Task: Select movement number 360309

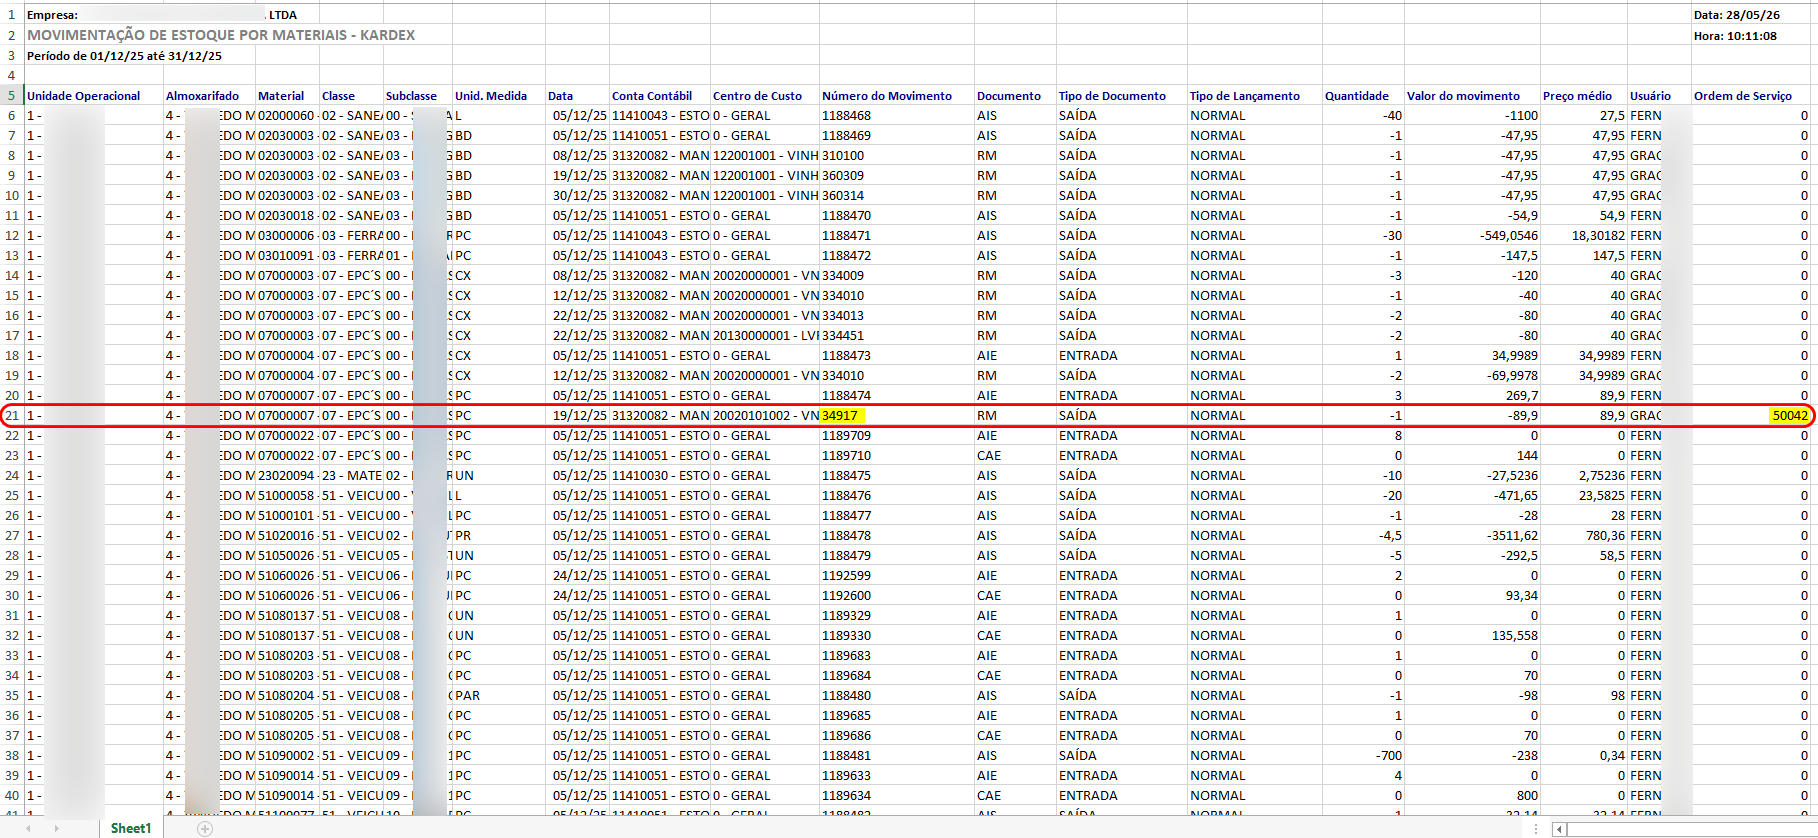Action: (843, 176)
